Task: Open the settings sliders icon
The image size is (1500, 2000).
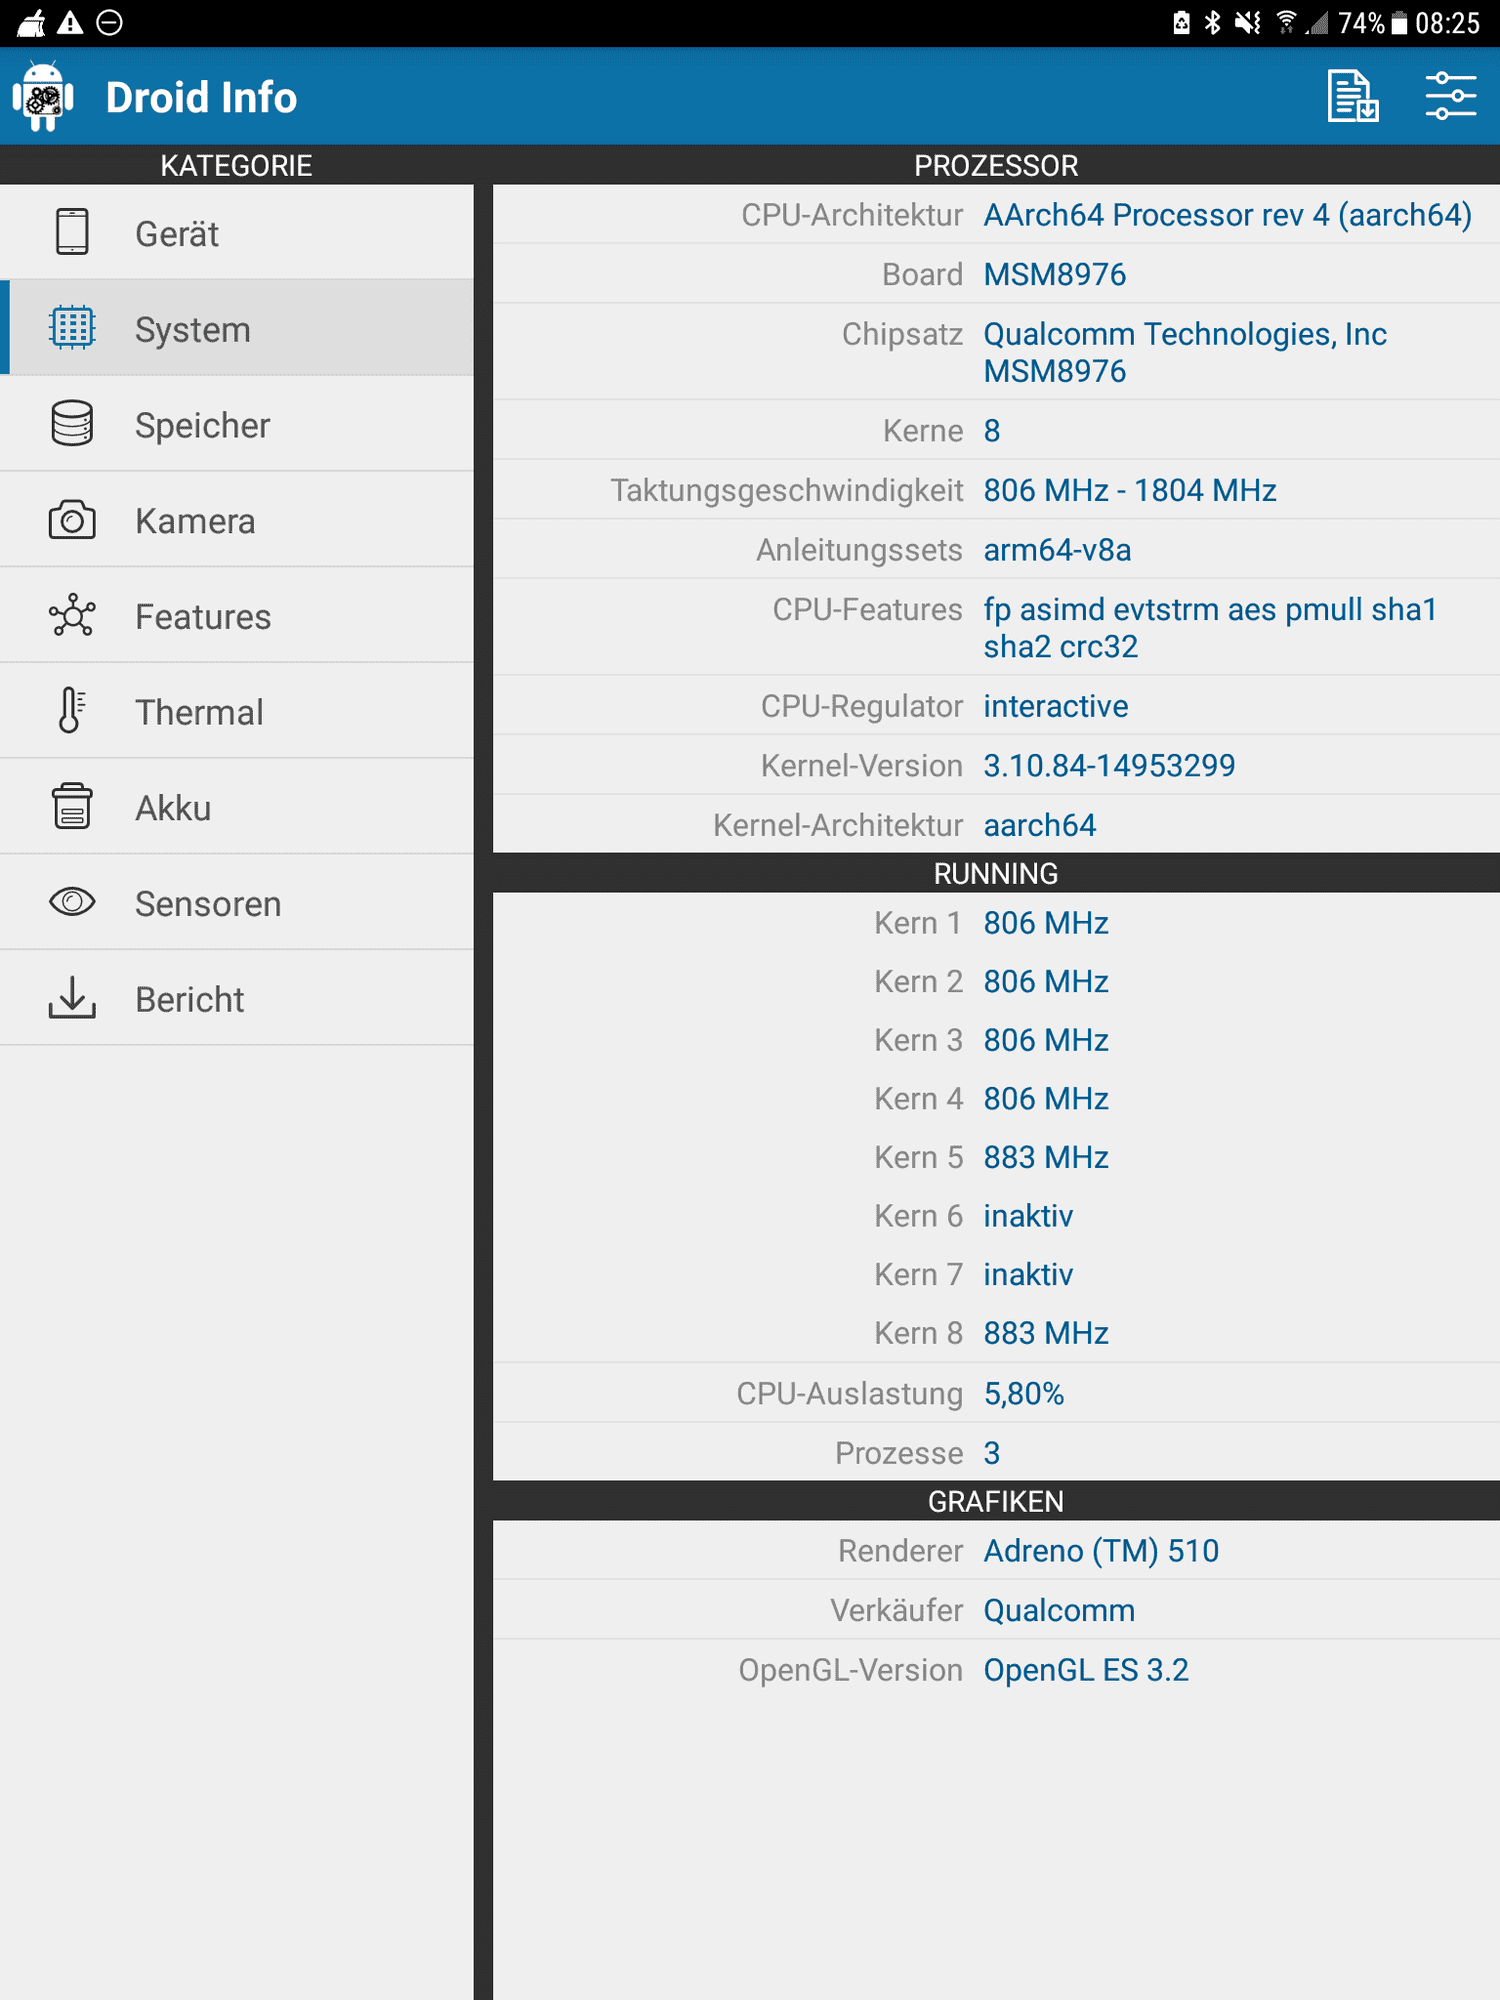Action: coord(1450,96)
